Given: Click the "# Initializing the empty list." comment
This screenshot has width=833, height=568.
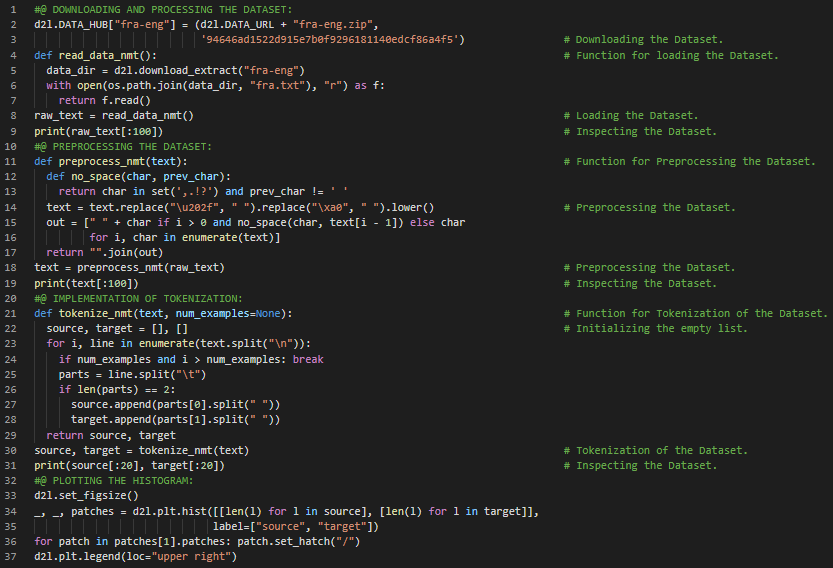Looking at the screenshot, I should coord(662,329).
